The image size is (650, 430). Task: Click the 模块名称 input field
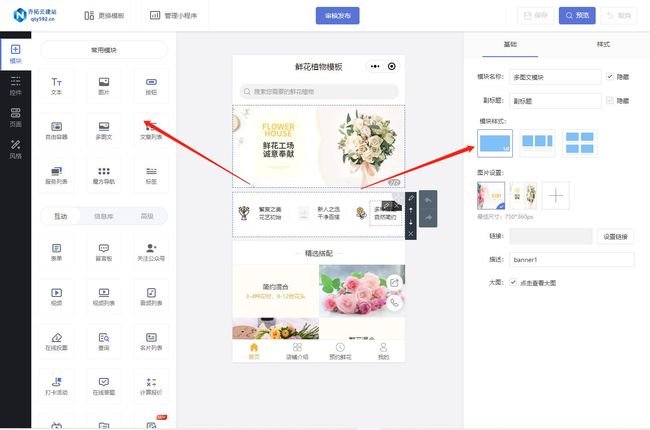555,77
